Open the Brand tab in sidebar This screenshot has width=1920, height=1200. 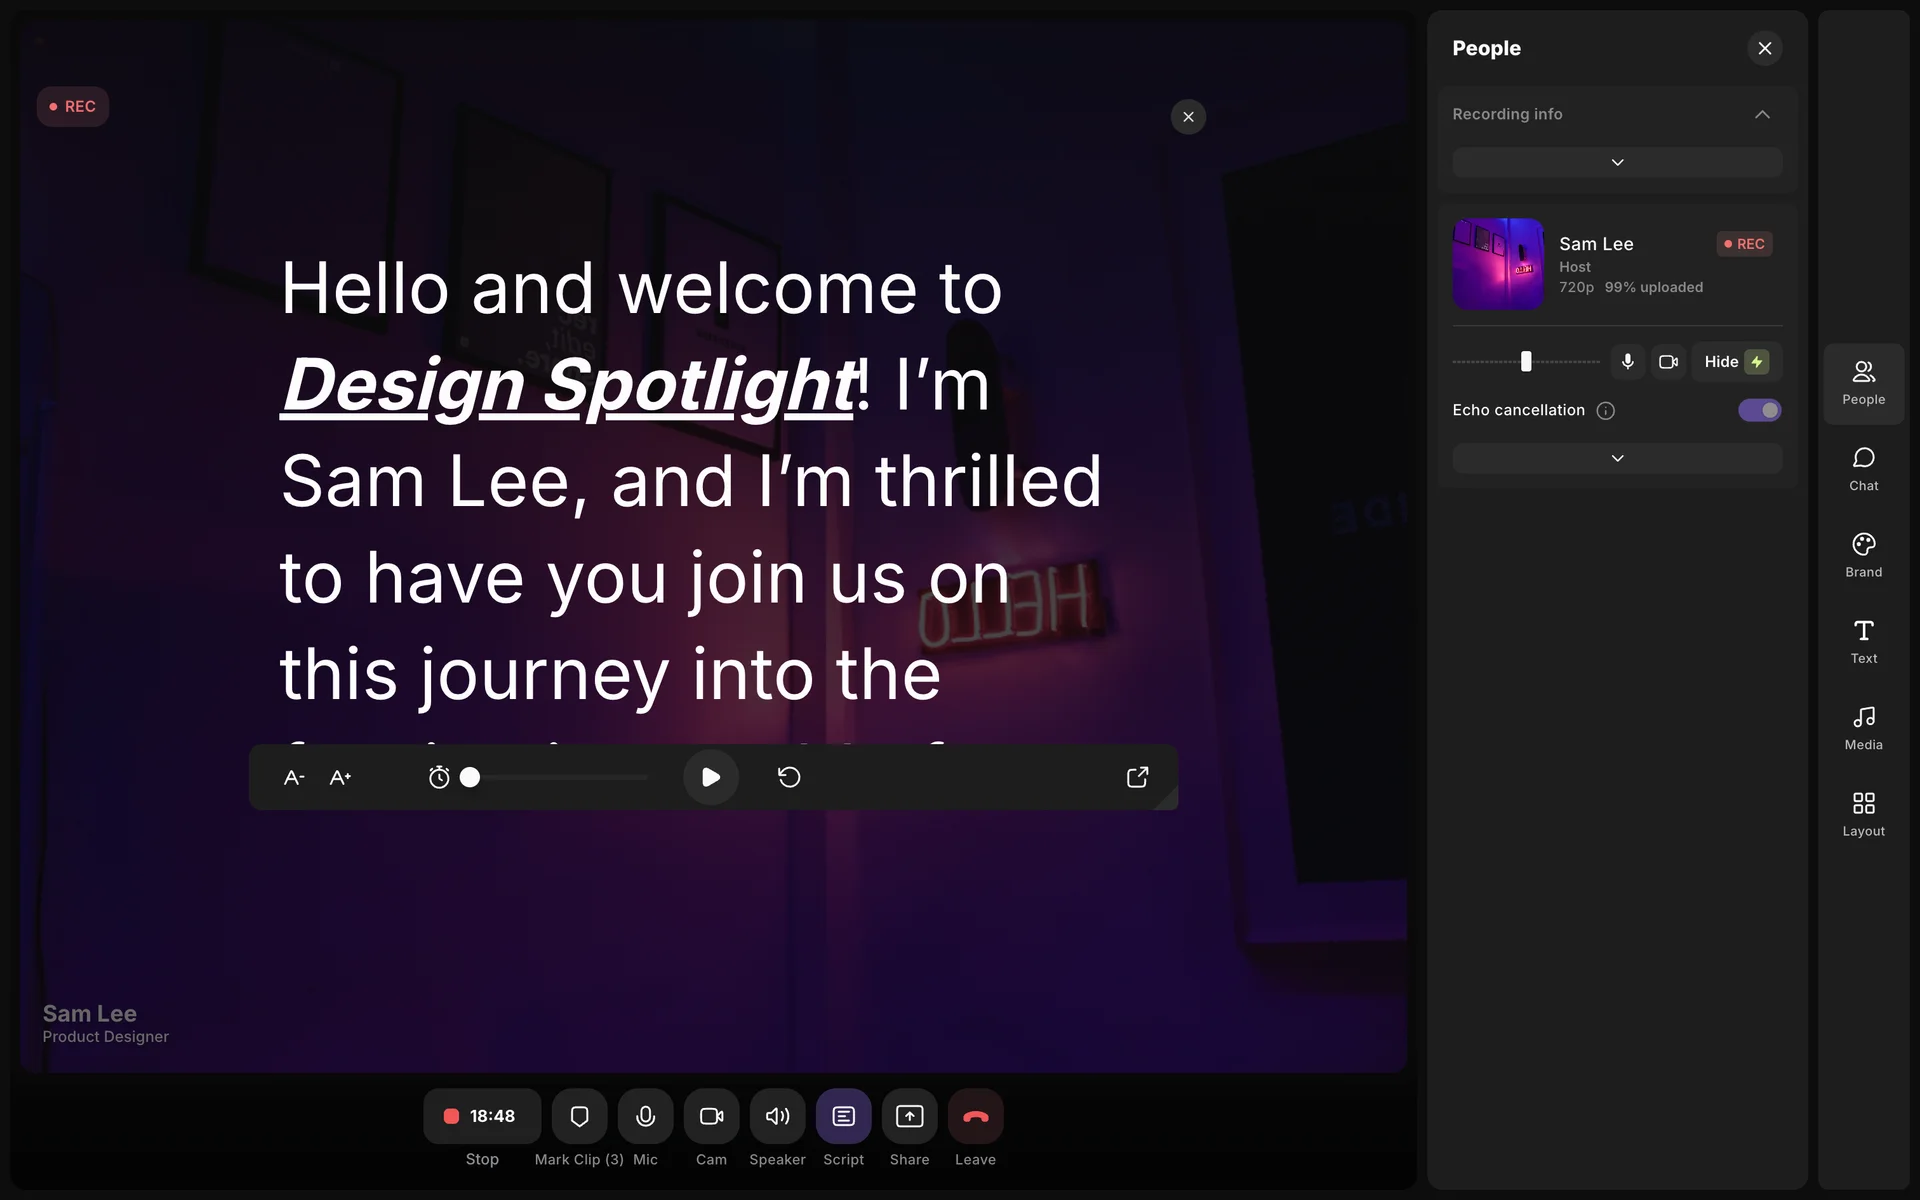pyautogui.click(x=1863, y=554)
